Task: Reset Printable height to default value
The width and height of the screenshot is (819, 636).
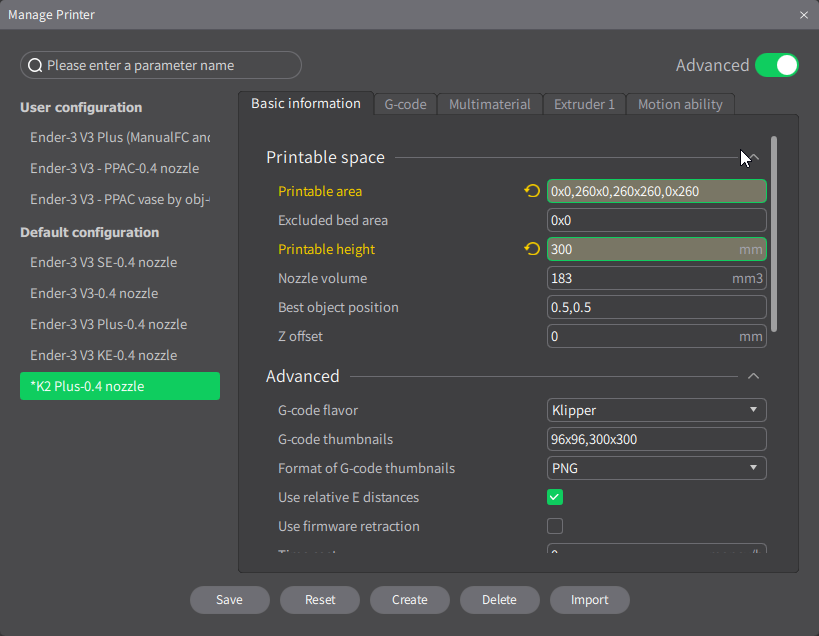Action: point(532,249)
